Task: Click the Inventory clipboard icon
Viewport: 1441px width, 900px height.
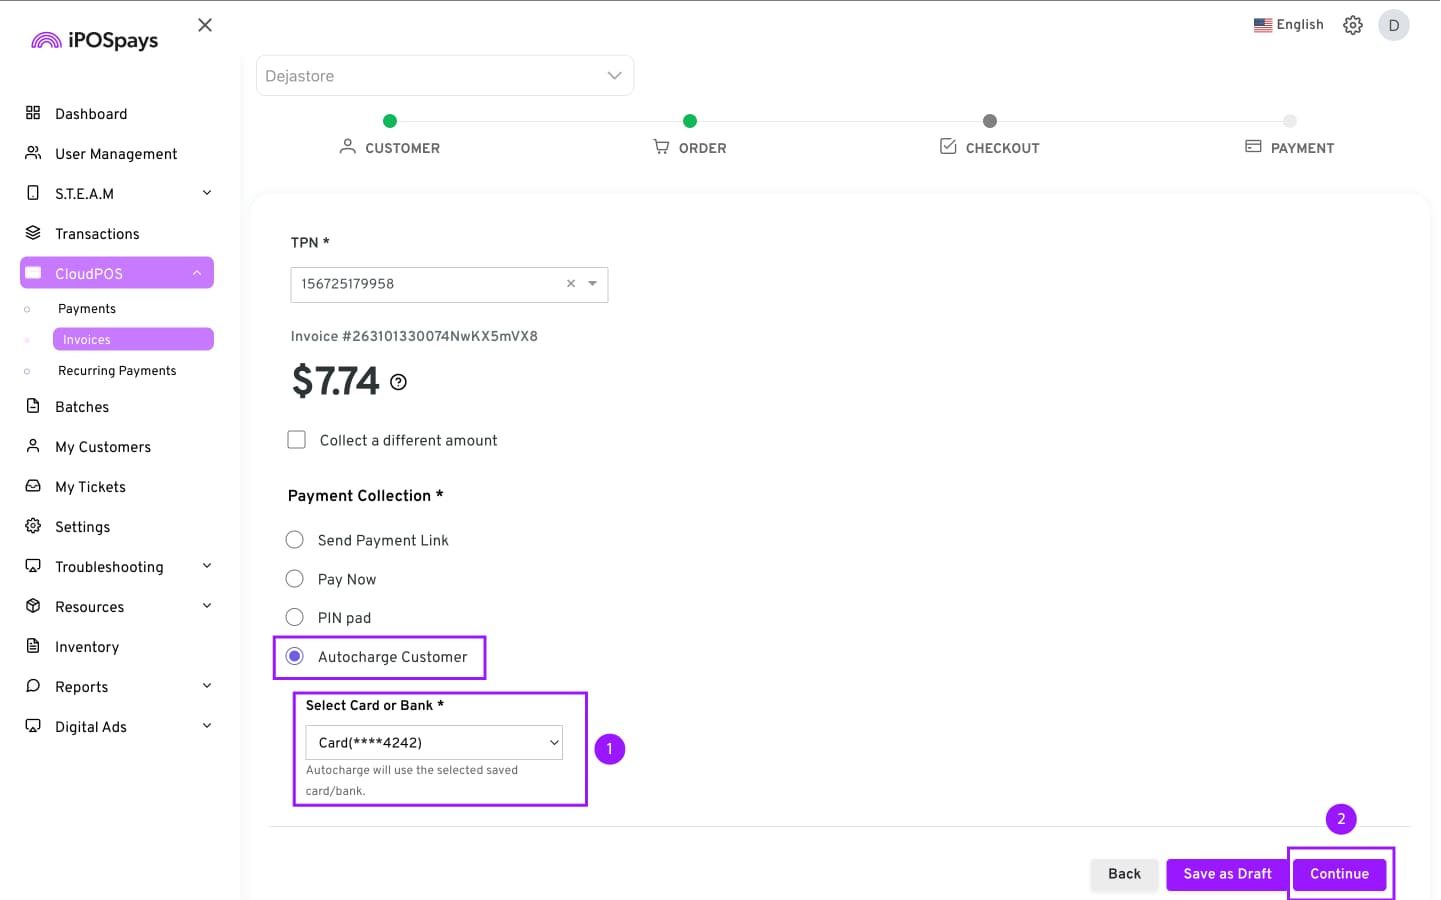Action: (x=33, y=646)
